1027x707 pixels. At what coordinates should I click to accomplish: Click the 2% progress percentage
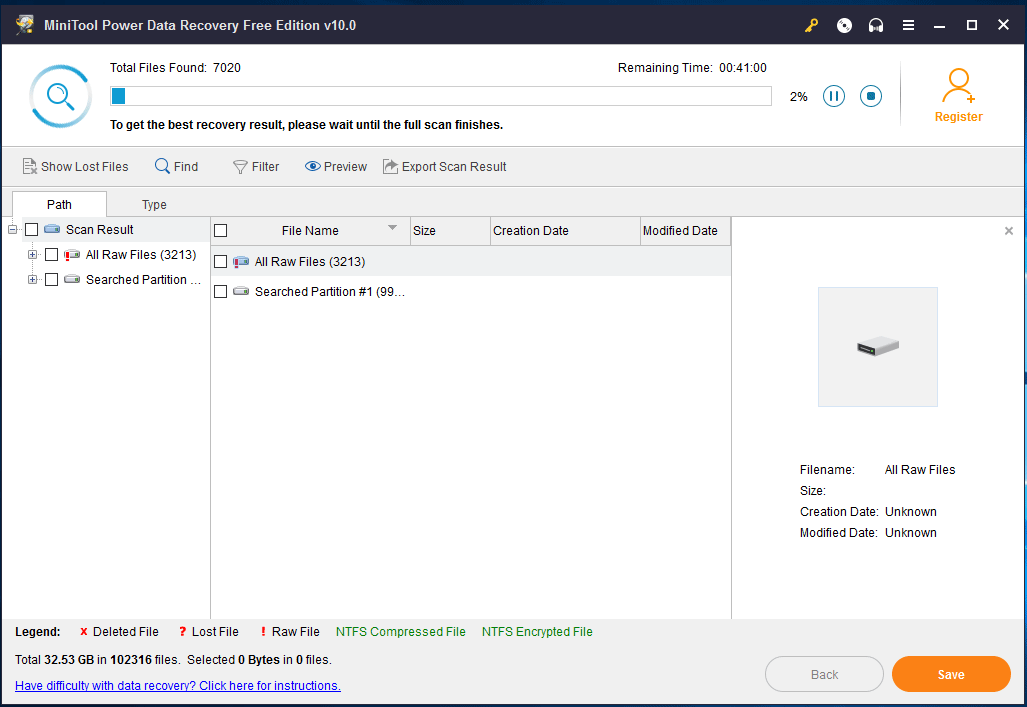click(x=798, y=97)
